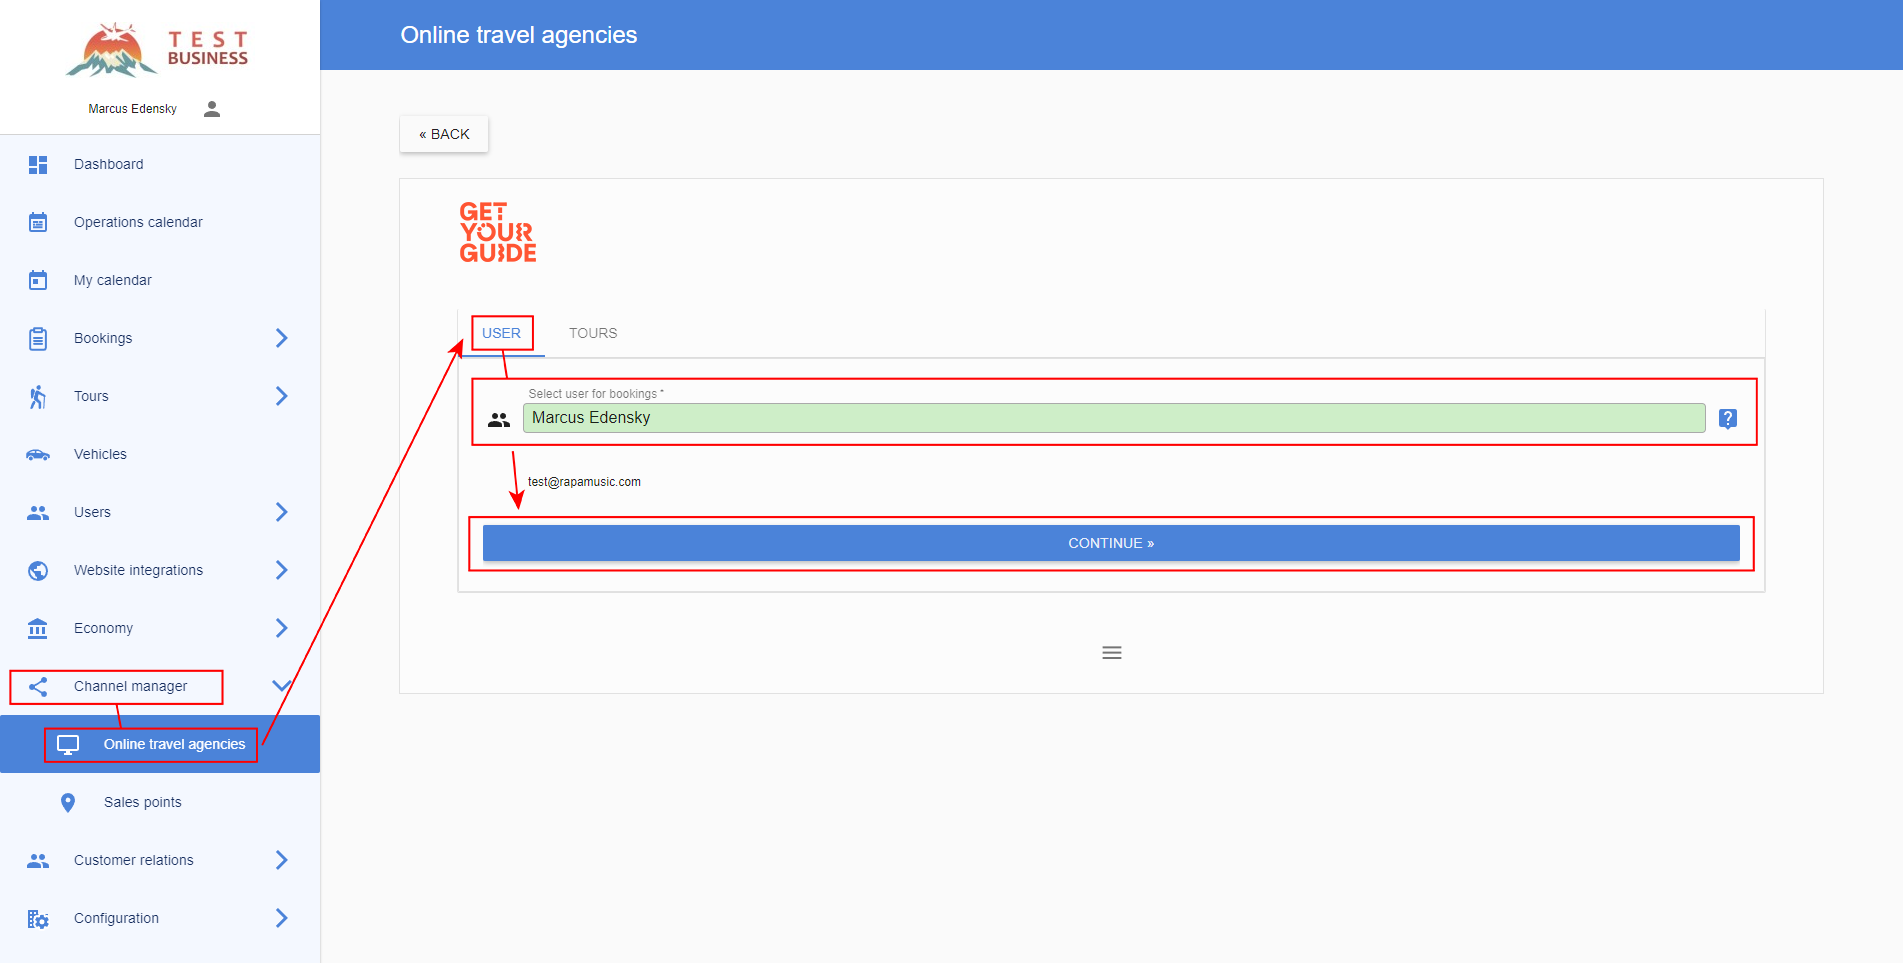
Task: Click the hamburger menu icon below the form
Action: click(x=1111, y=653)
